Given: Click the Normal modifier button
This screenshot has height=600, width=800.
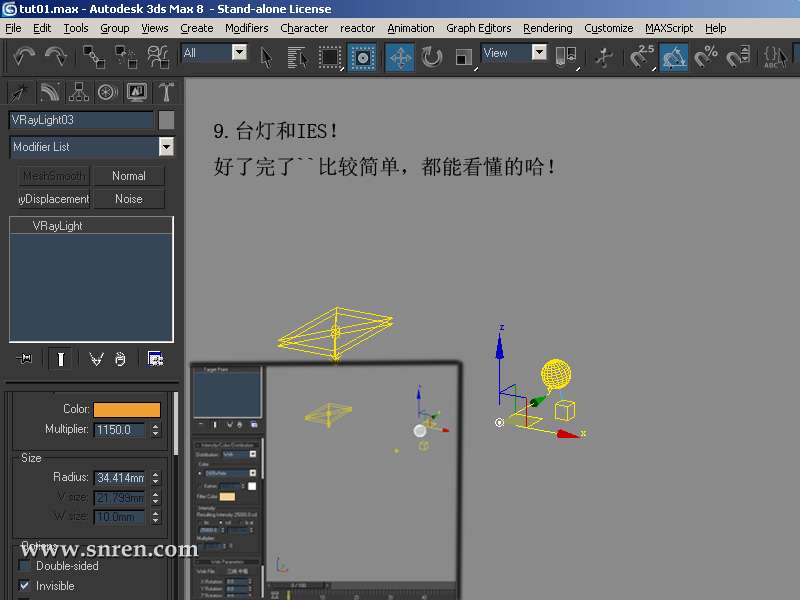Looking at the screenshot, I should point(129,176).
